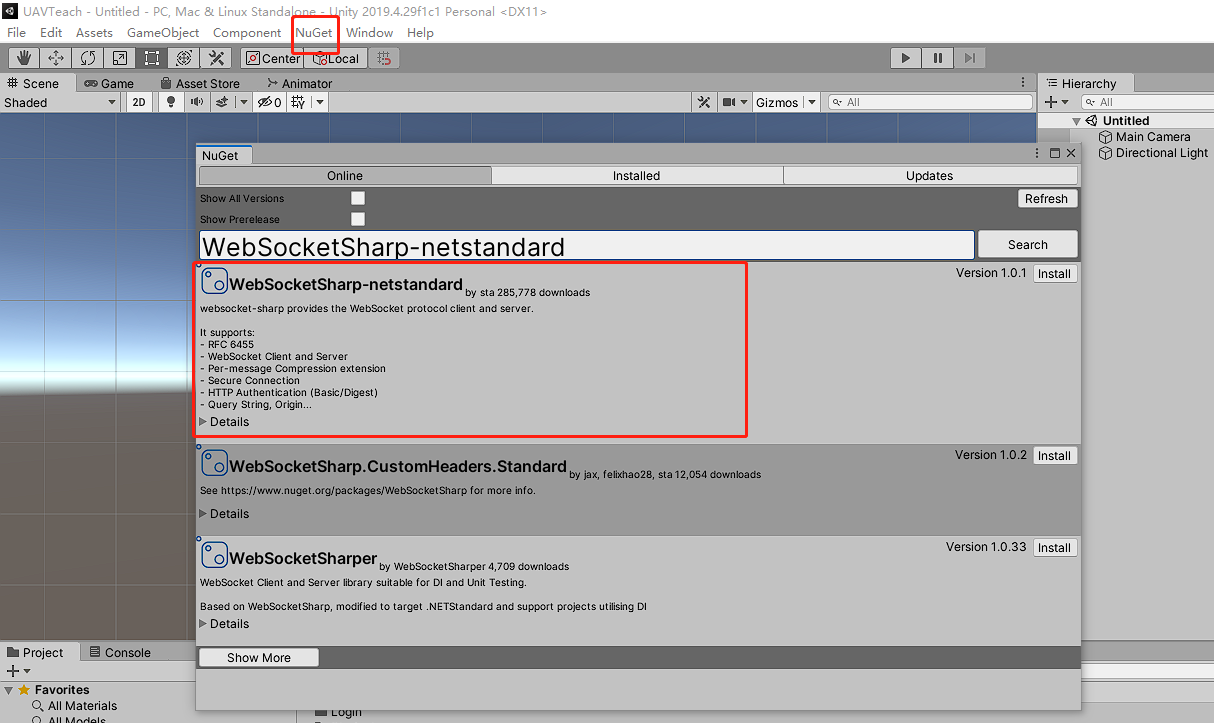
Task: Expand Details of WebSocketSharper
Action: 224,623
